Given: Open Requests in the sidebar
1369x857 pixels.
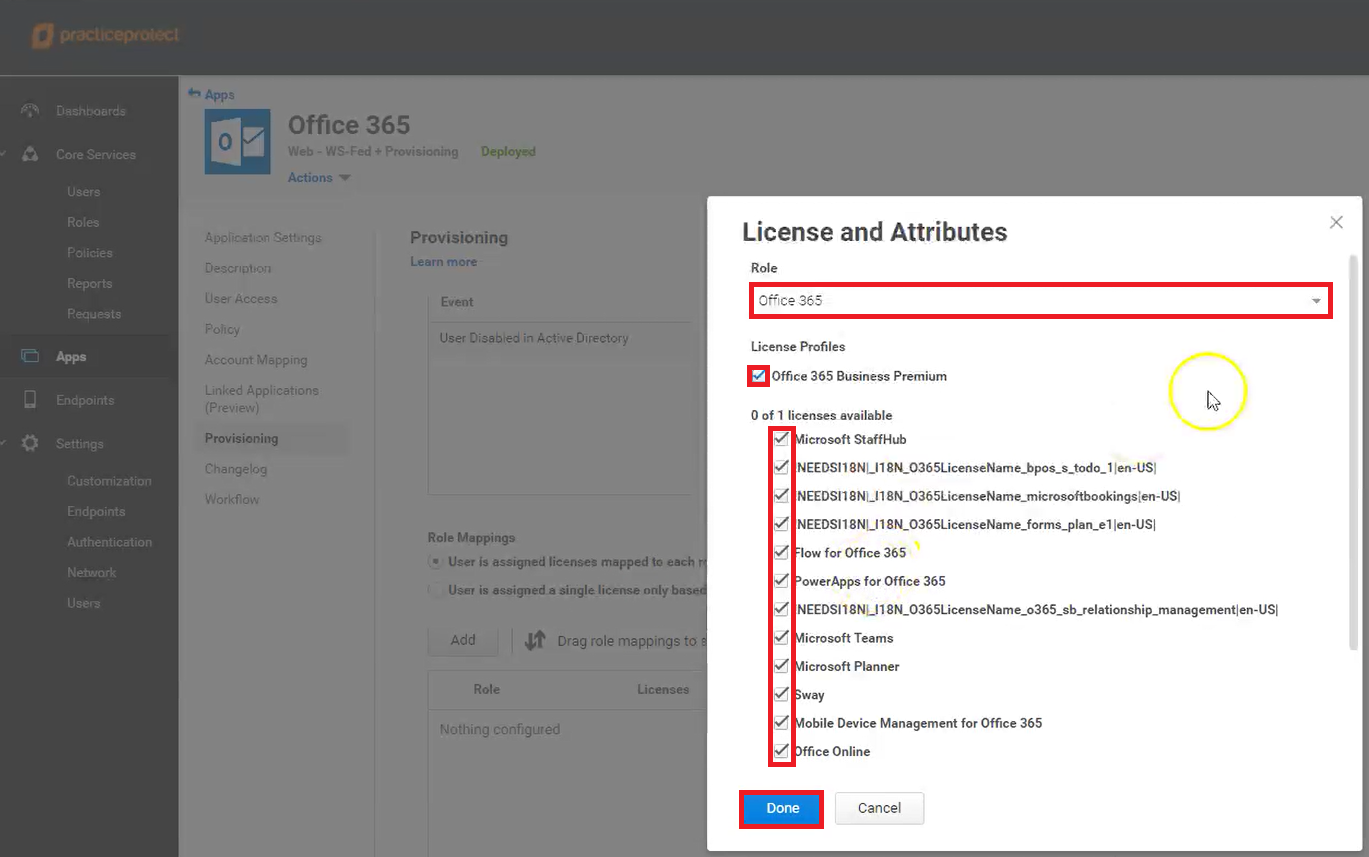Looking at the screenshot, I should [94, 313].
